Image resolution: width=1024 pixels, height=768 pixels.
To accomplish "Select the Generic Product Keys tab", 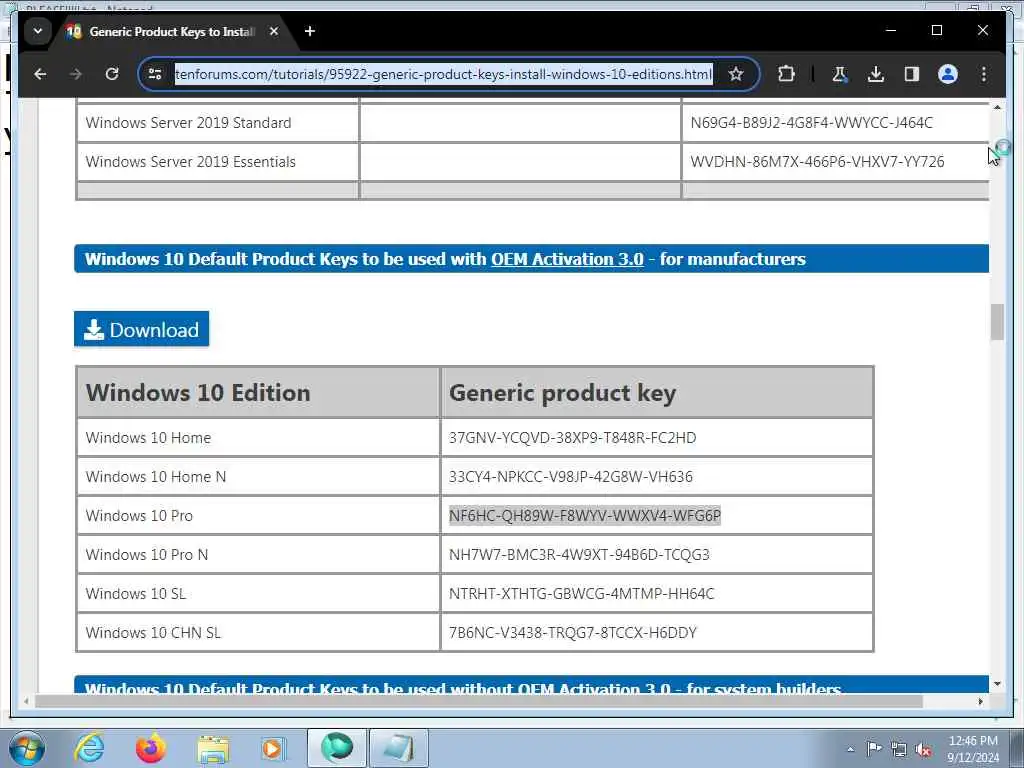I will tap(171, 31).
